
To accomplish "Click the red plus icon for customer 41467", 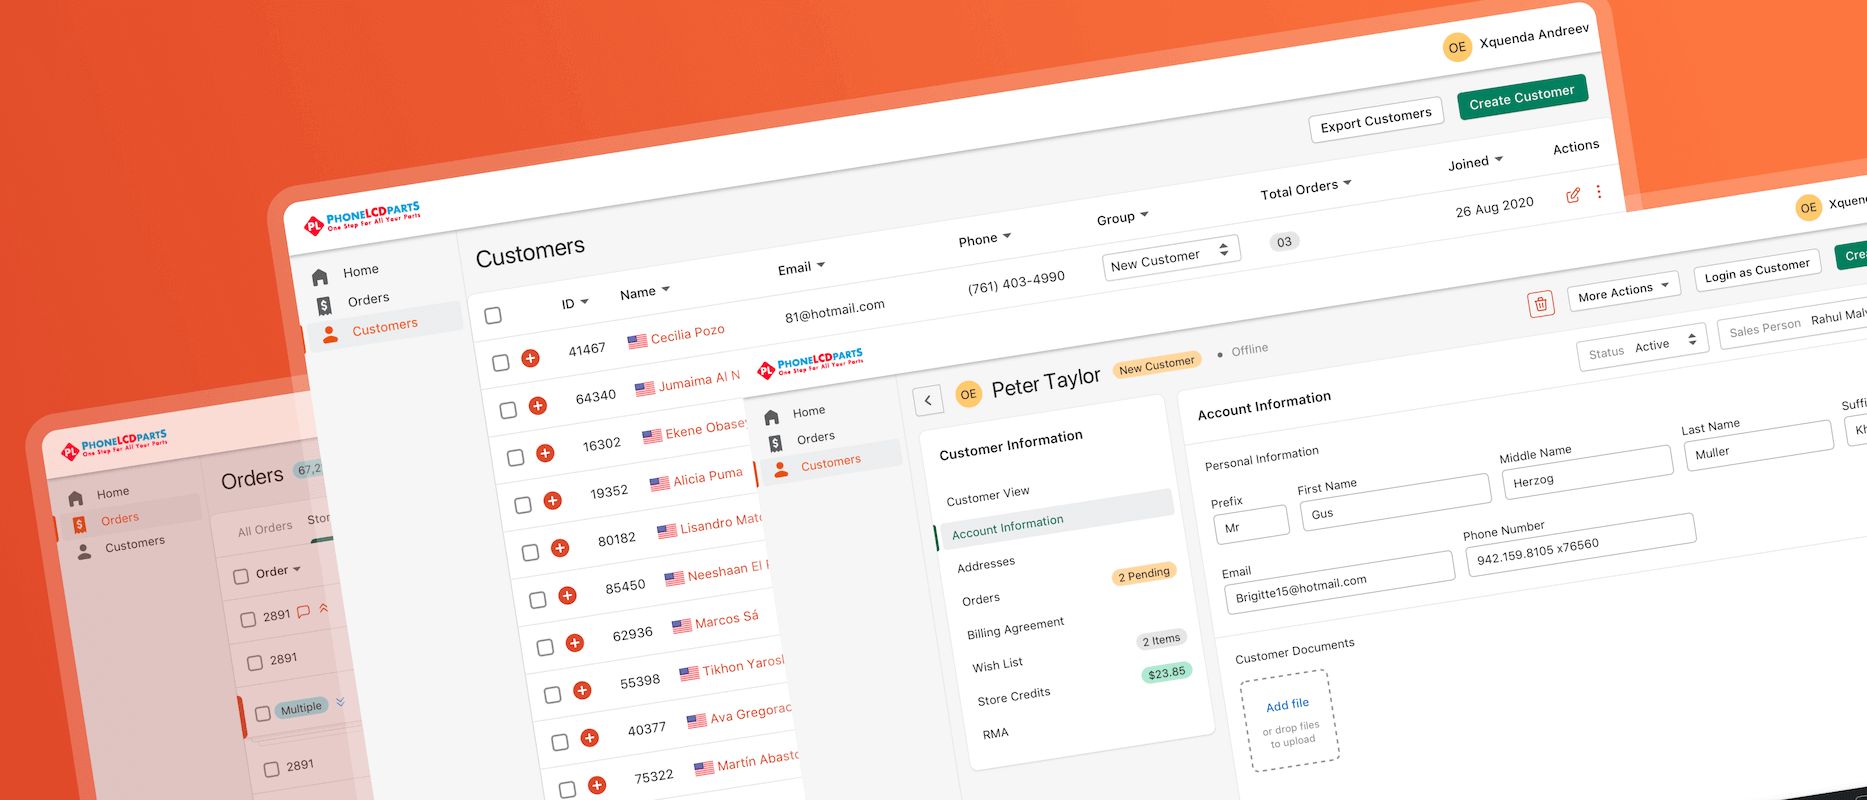I will point(530,358).
